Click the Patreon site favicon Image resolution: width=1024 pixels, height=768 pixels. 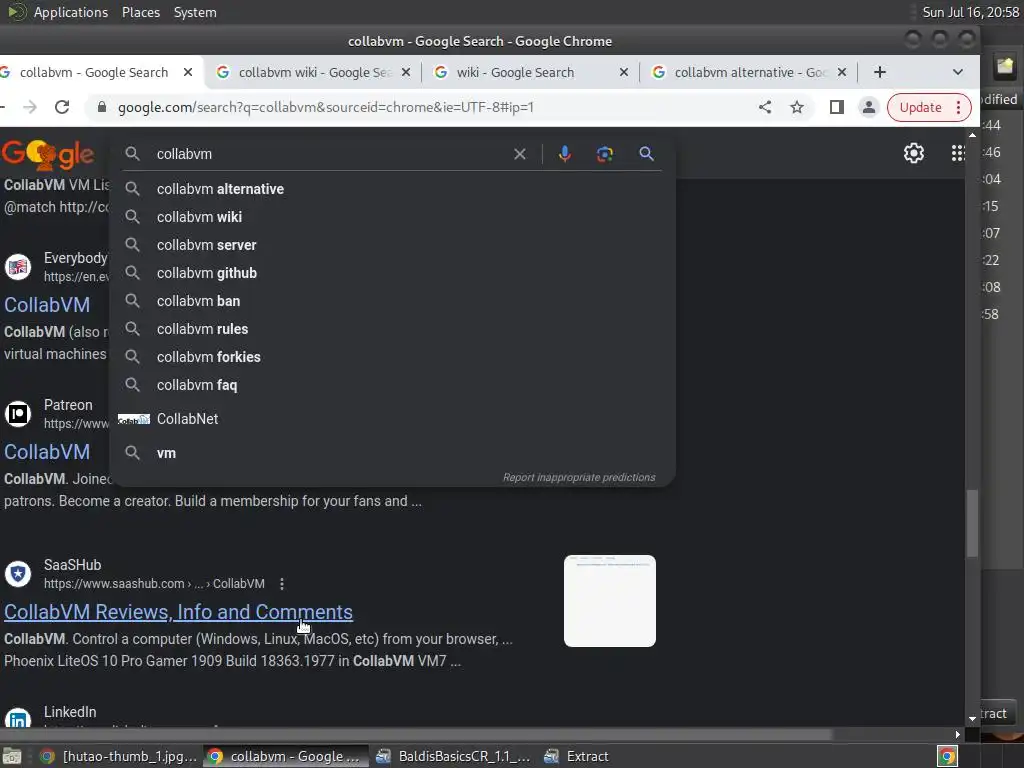pos(18,414)
